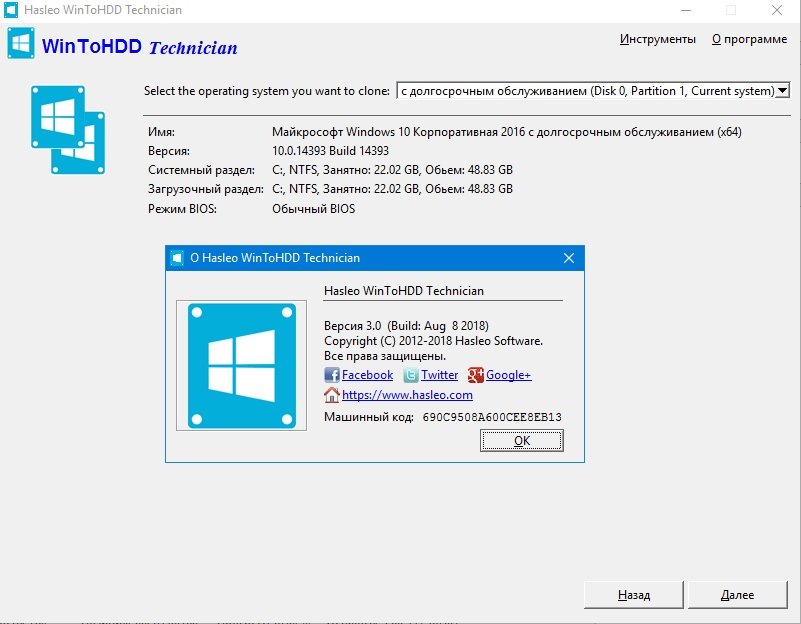Click the Загрузочный раздел label

click(206, 189)
